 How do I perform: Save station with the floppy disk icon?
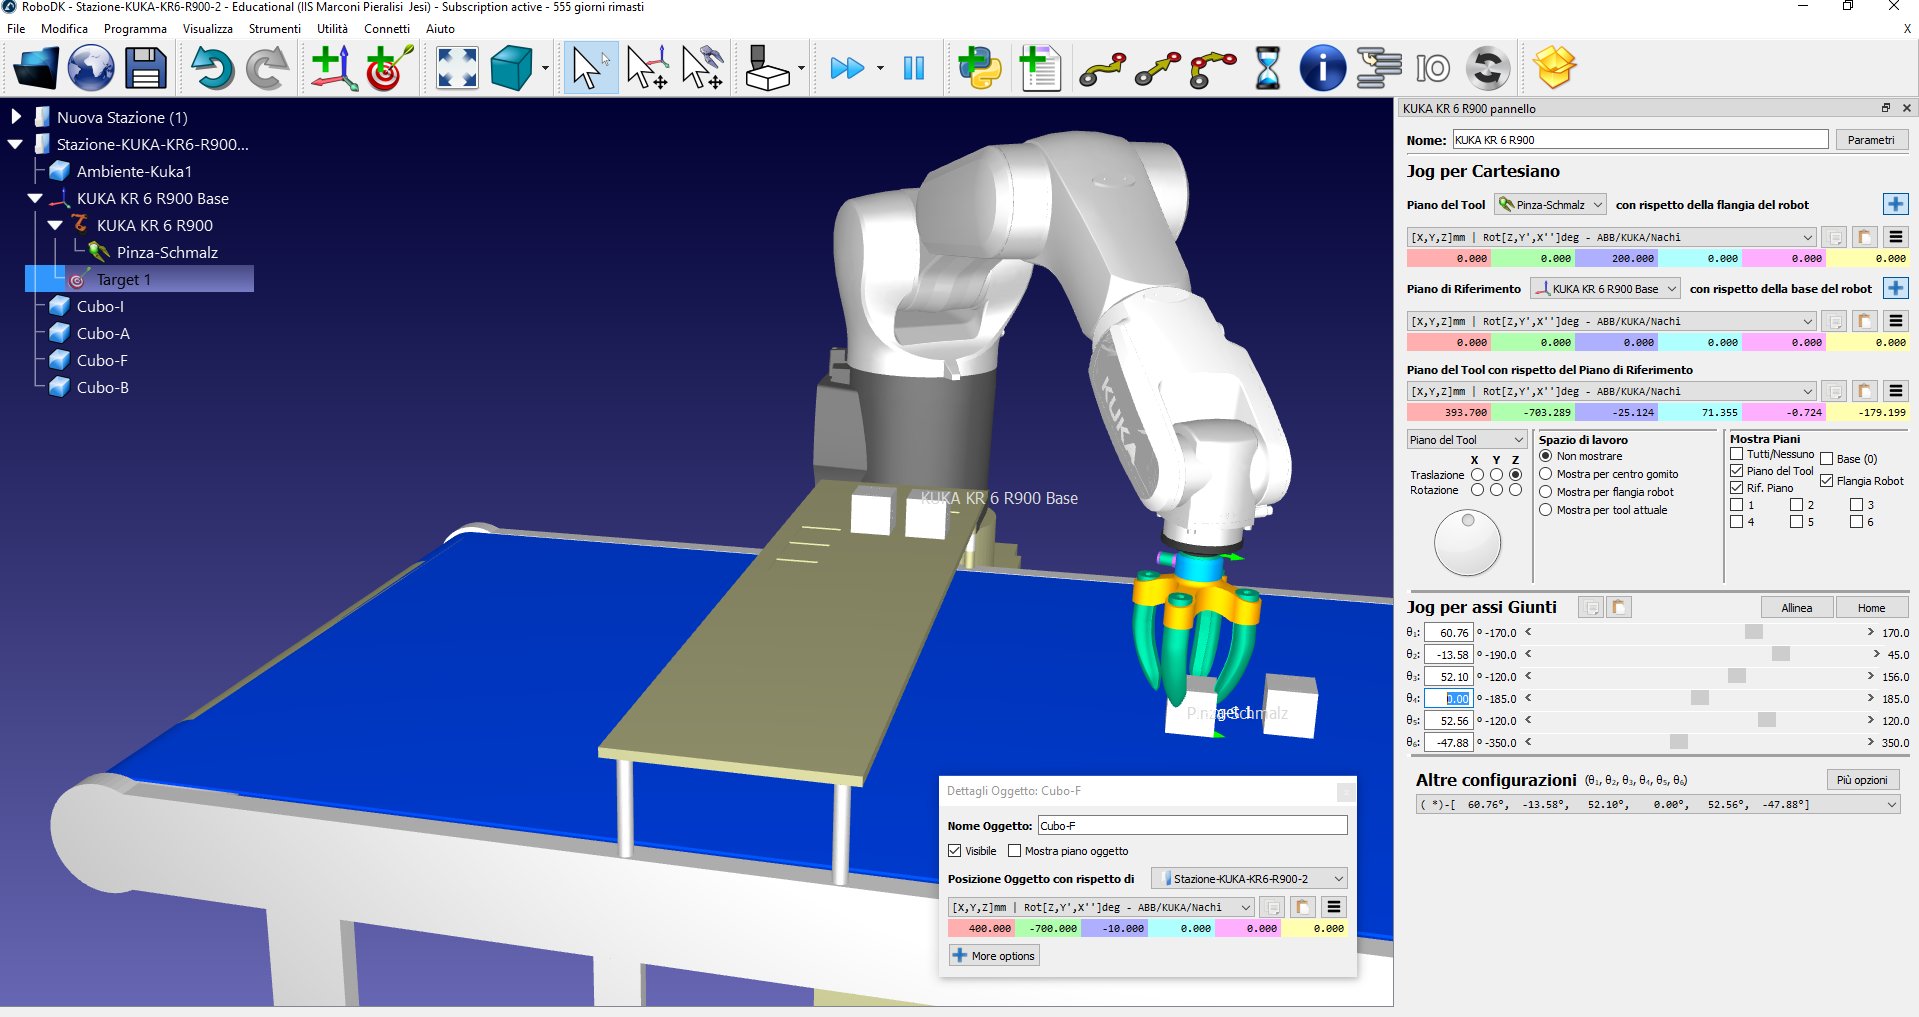[x=146, y=68]
